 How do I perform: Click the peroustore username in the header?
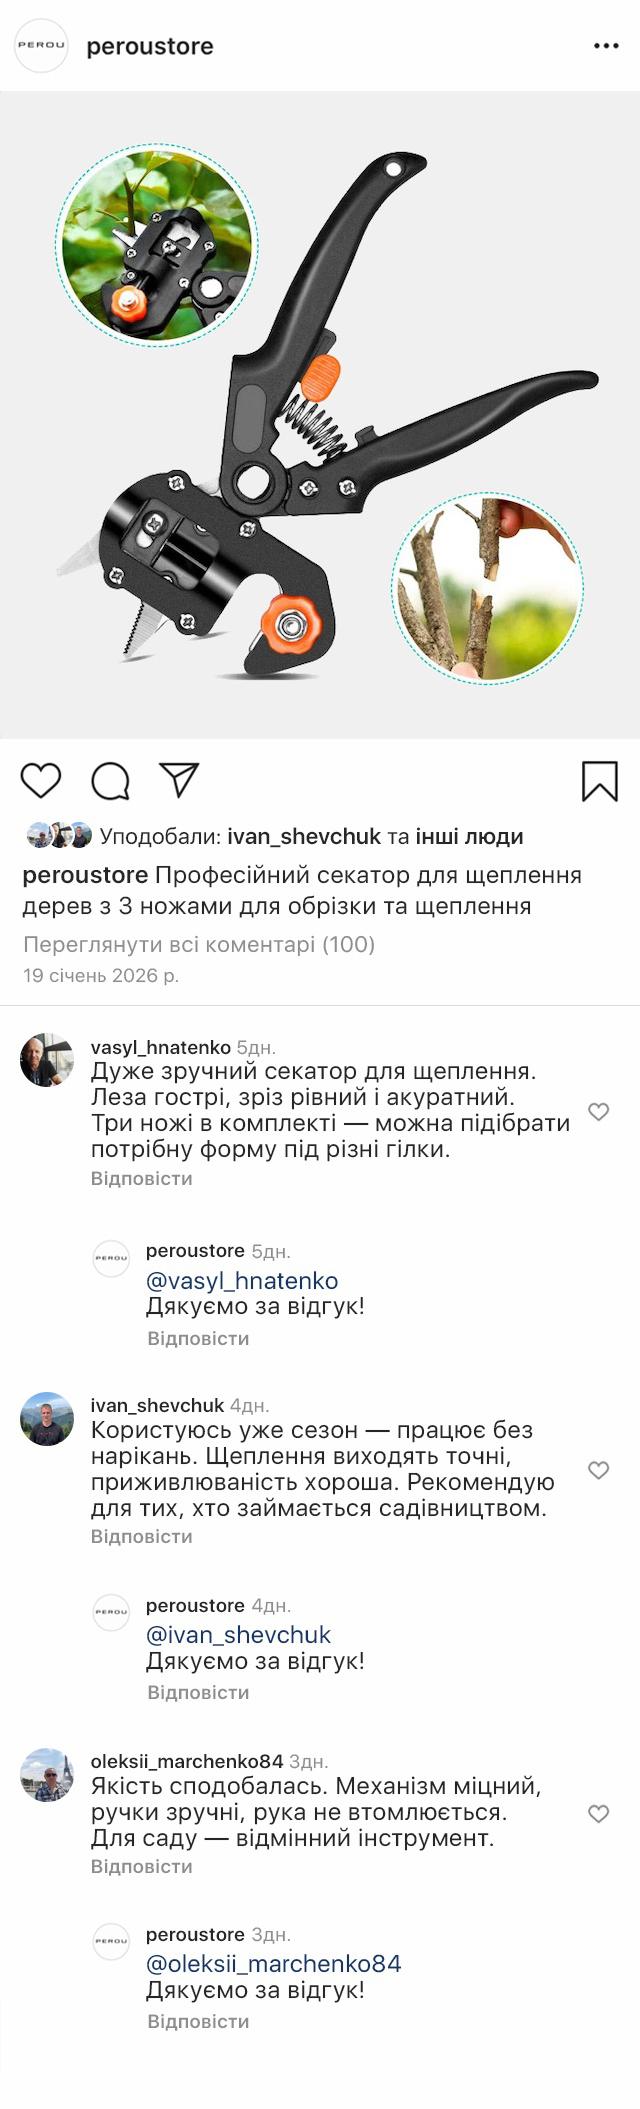150,46
